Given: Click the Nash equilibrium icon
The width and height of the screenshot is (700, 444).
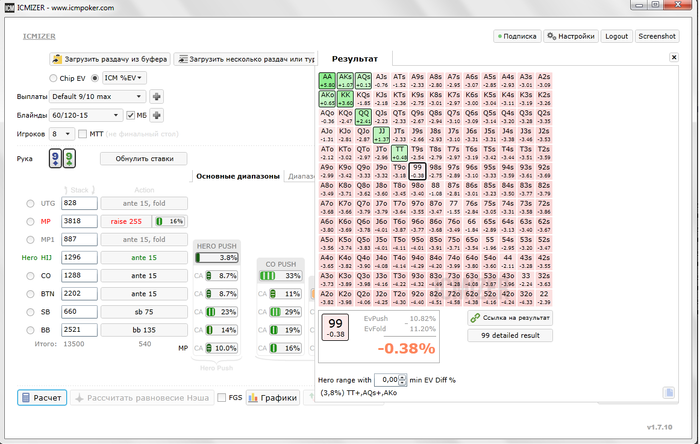Looking at the screenshot, I should [x=79, y=398].
